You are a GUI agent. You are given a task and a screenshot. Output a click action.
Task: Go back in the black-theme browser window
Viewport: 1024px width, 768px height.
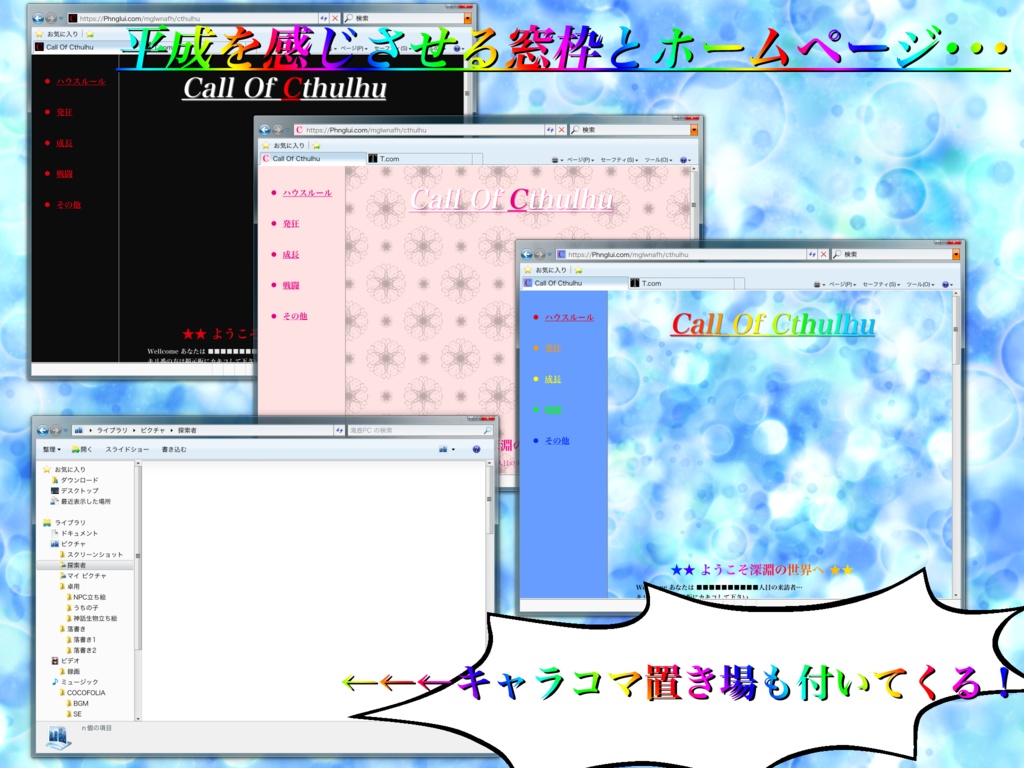point(38,18)
